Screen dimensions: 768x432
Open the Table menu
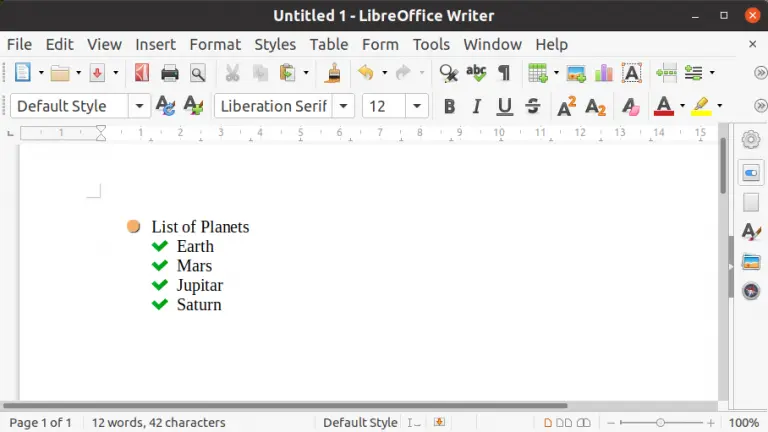(329, 44)
